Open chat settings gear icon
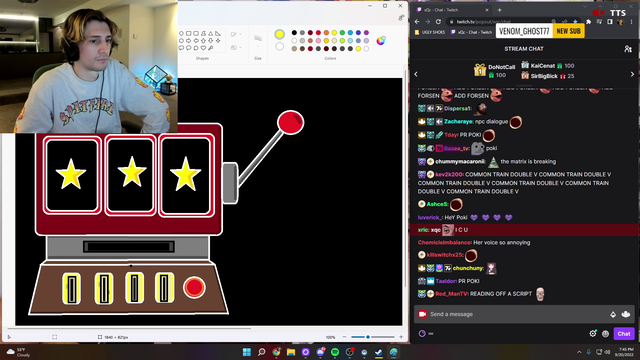The height and width of the screenshot is (360, 640). 593,333
